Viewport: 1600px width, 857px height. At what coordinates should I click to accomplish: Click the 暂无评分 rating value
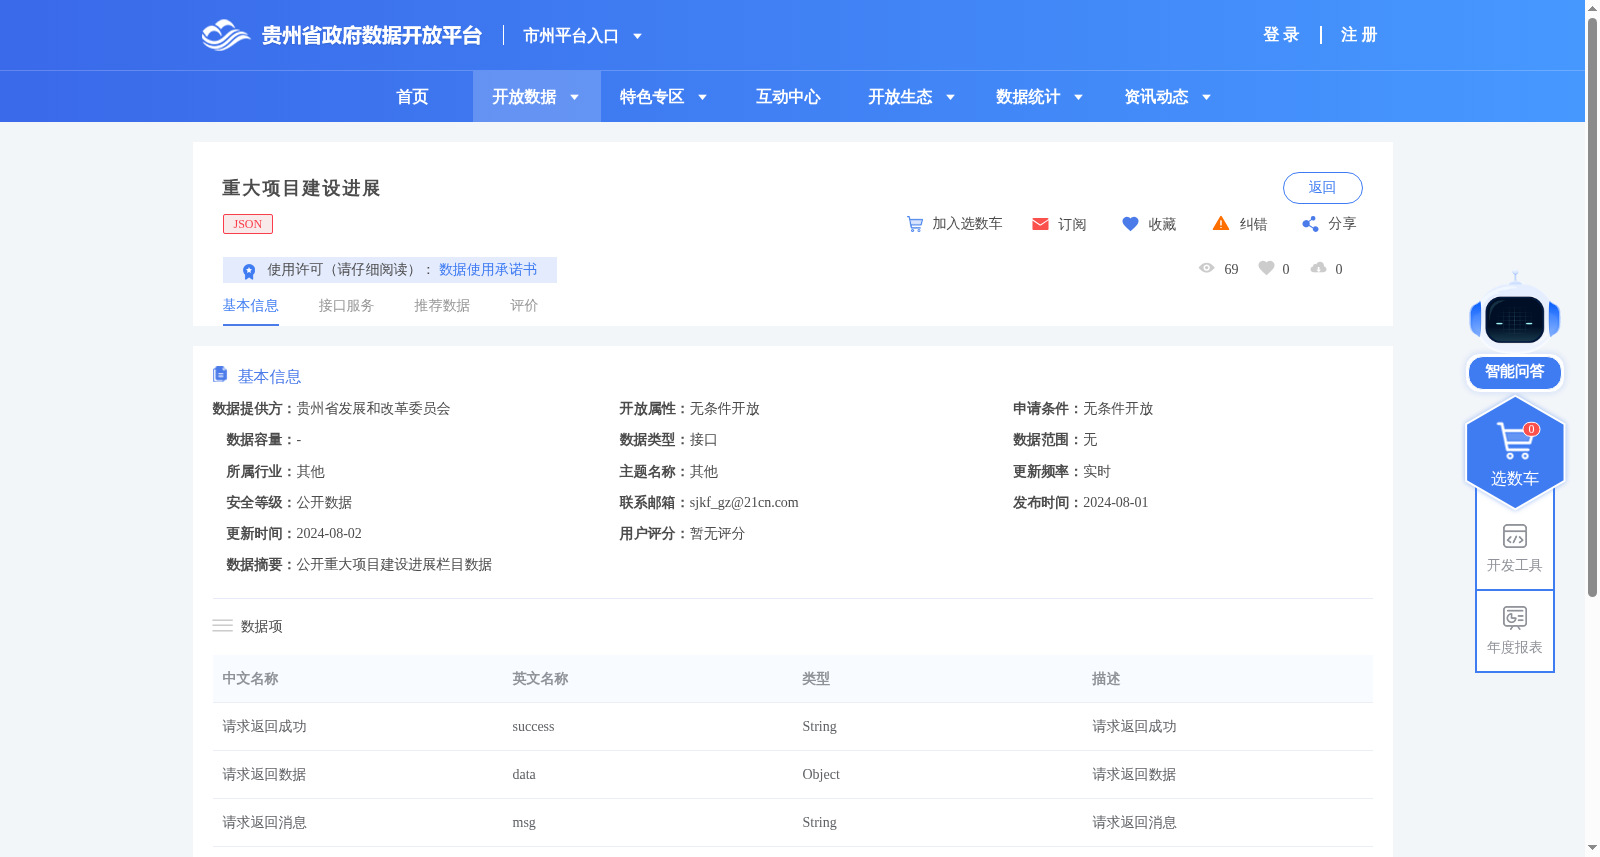pyautogui.click(x=717, y=534)
